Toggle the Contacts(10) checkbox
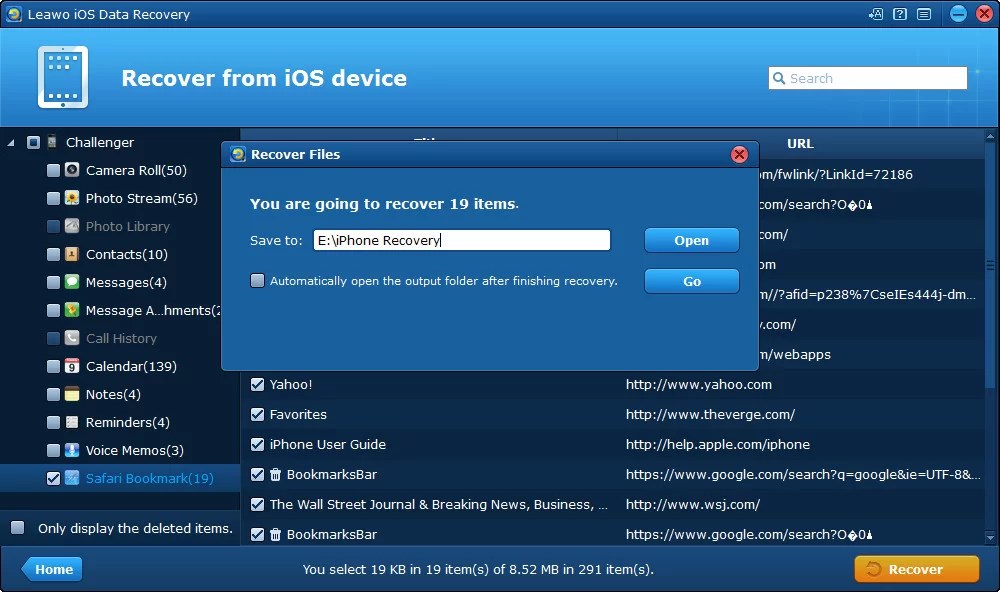The image size is (1000, 592). coord(54,255)
